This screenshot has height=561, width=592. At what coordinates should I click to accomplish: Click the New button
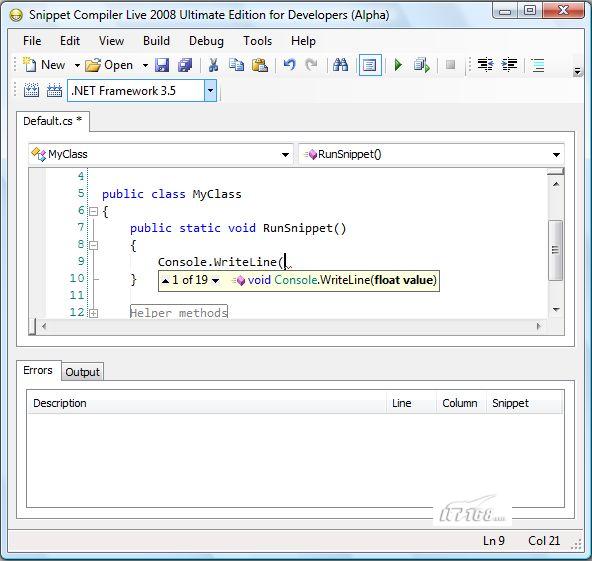pos(45,65)
